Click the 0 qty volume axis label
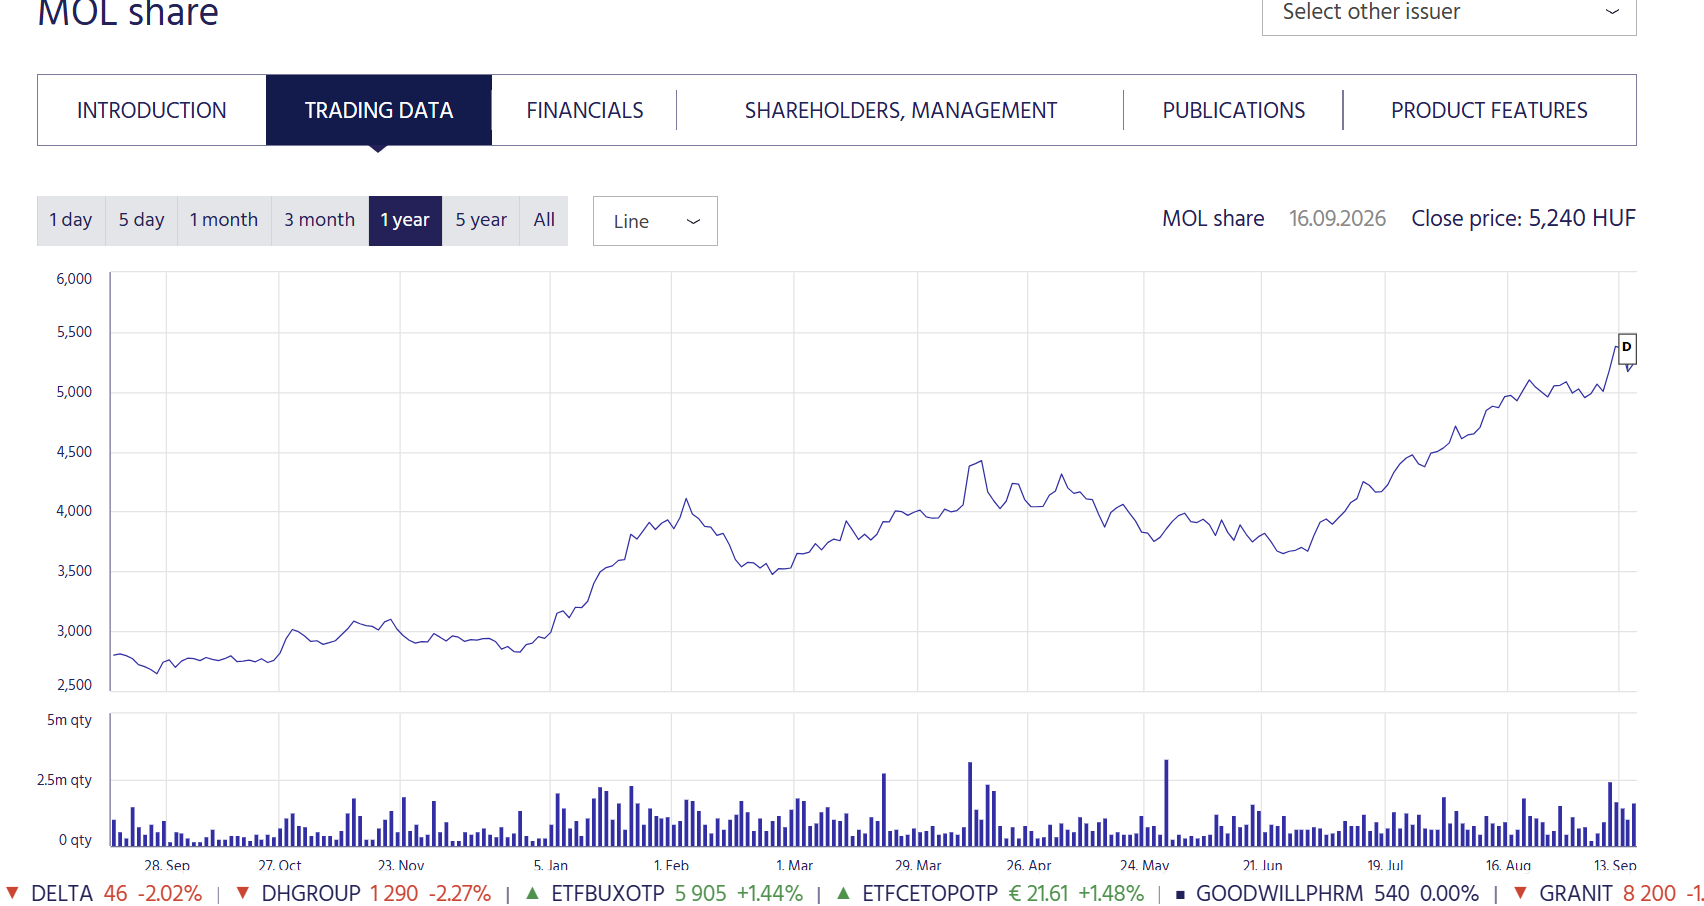Viewport: 1704px width, 906px height. click(75, 840)
